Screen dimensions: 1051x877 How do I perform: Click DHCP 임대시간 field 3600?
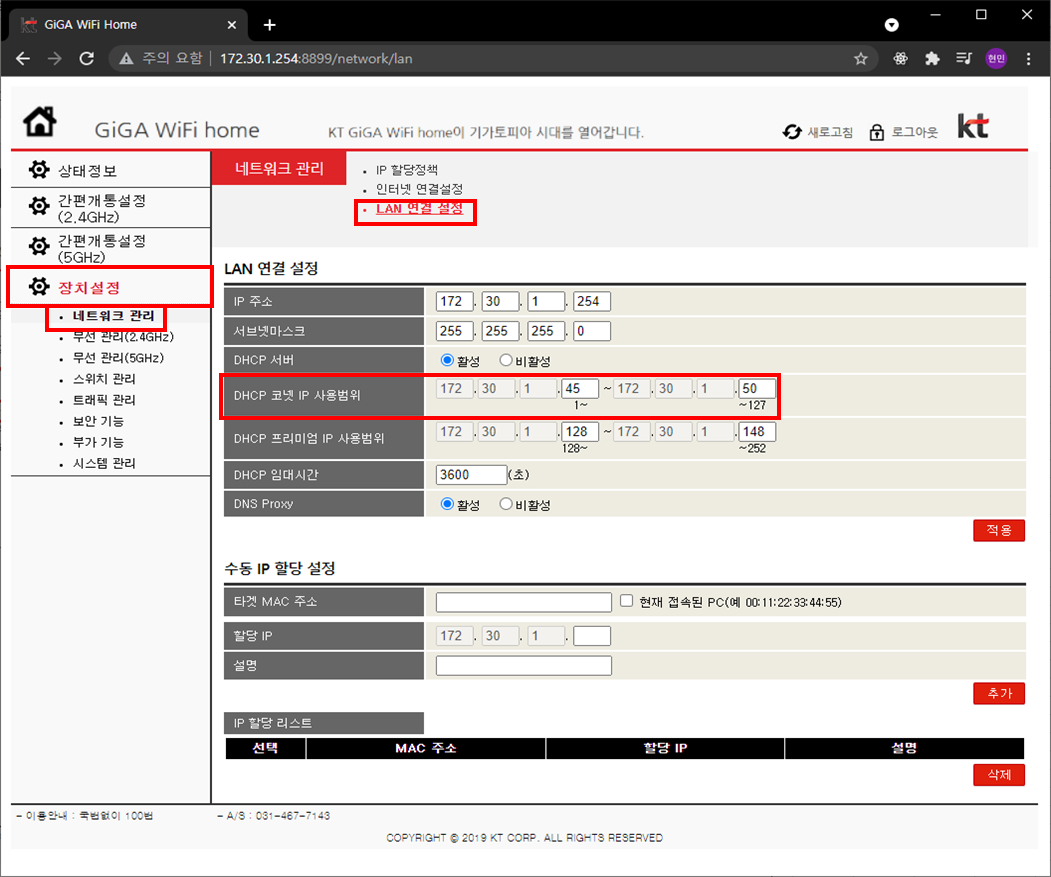pyautogui.click(x=471, y=475)
